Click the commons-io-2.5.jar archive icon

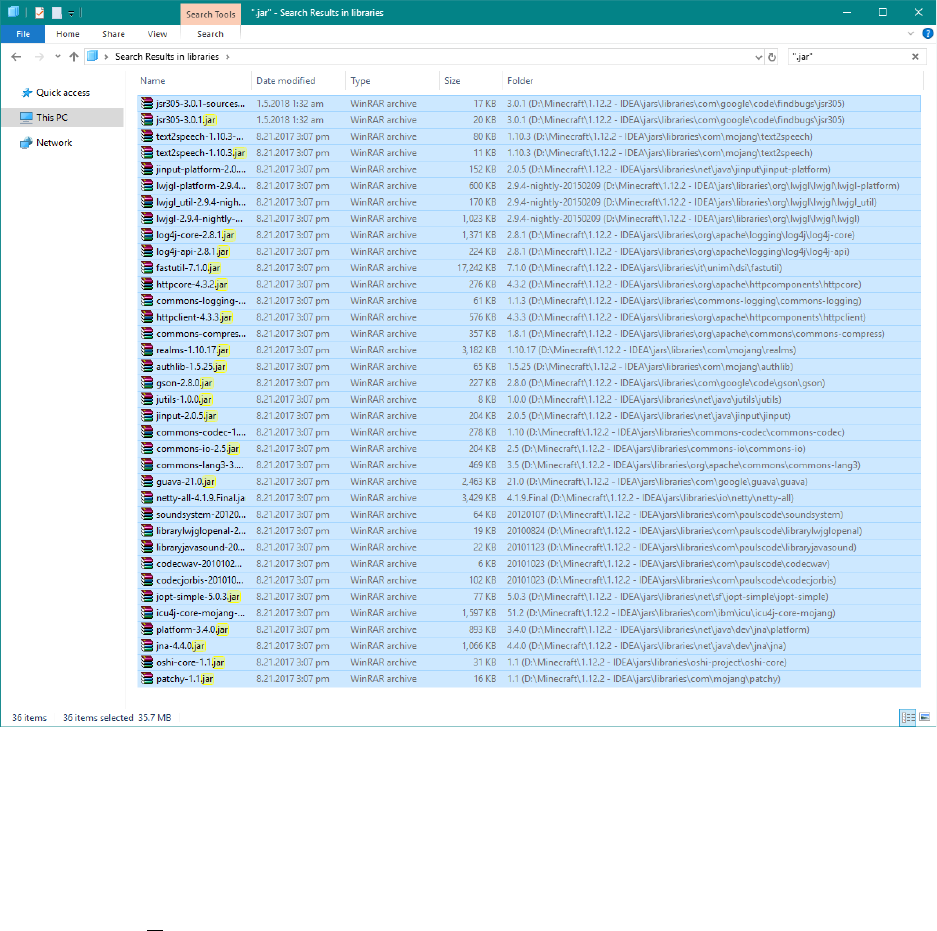tap(146, 449)
